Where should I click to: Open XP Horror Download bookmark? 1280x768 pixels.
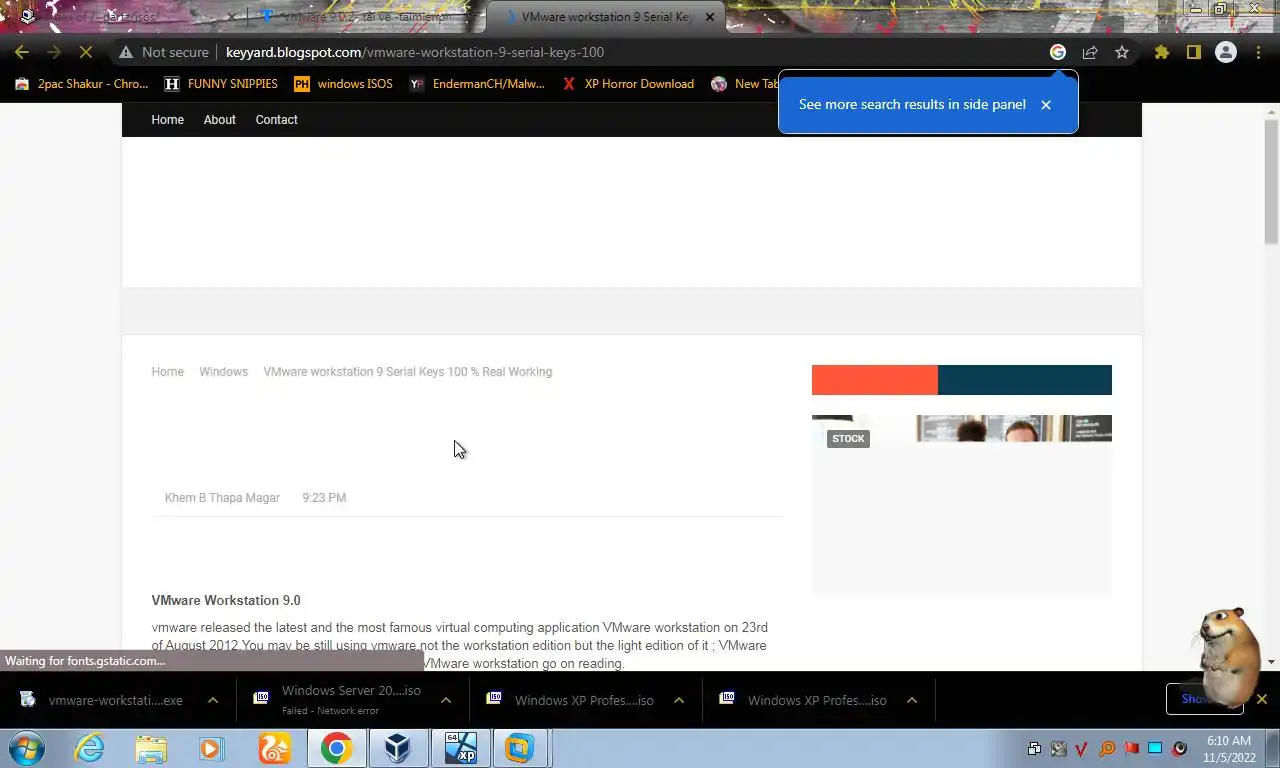click(x=627, y=84)
